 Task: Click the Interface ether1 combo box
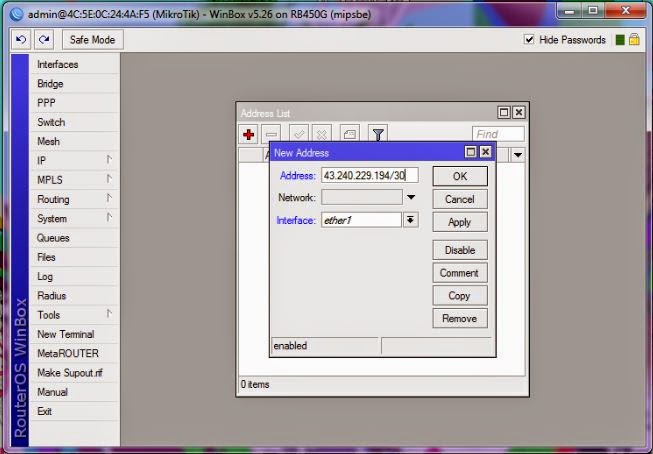tap(361, 220)
